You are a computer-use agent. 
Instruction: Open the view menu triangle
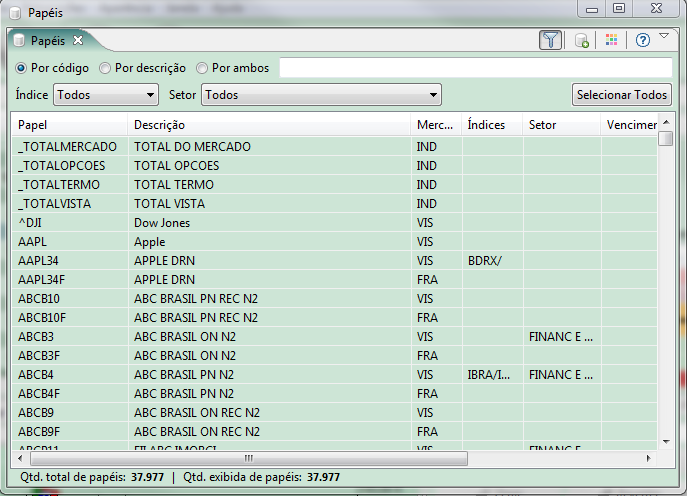click(x=664, y=36)
